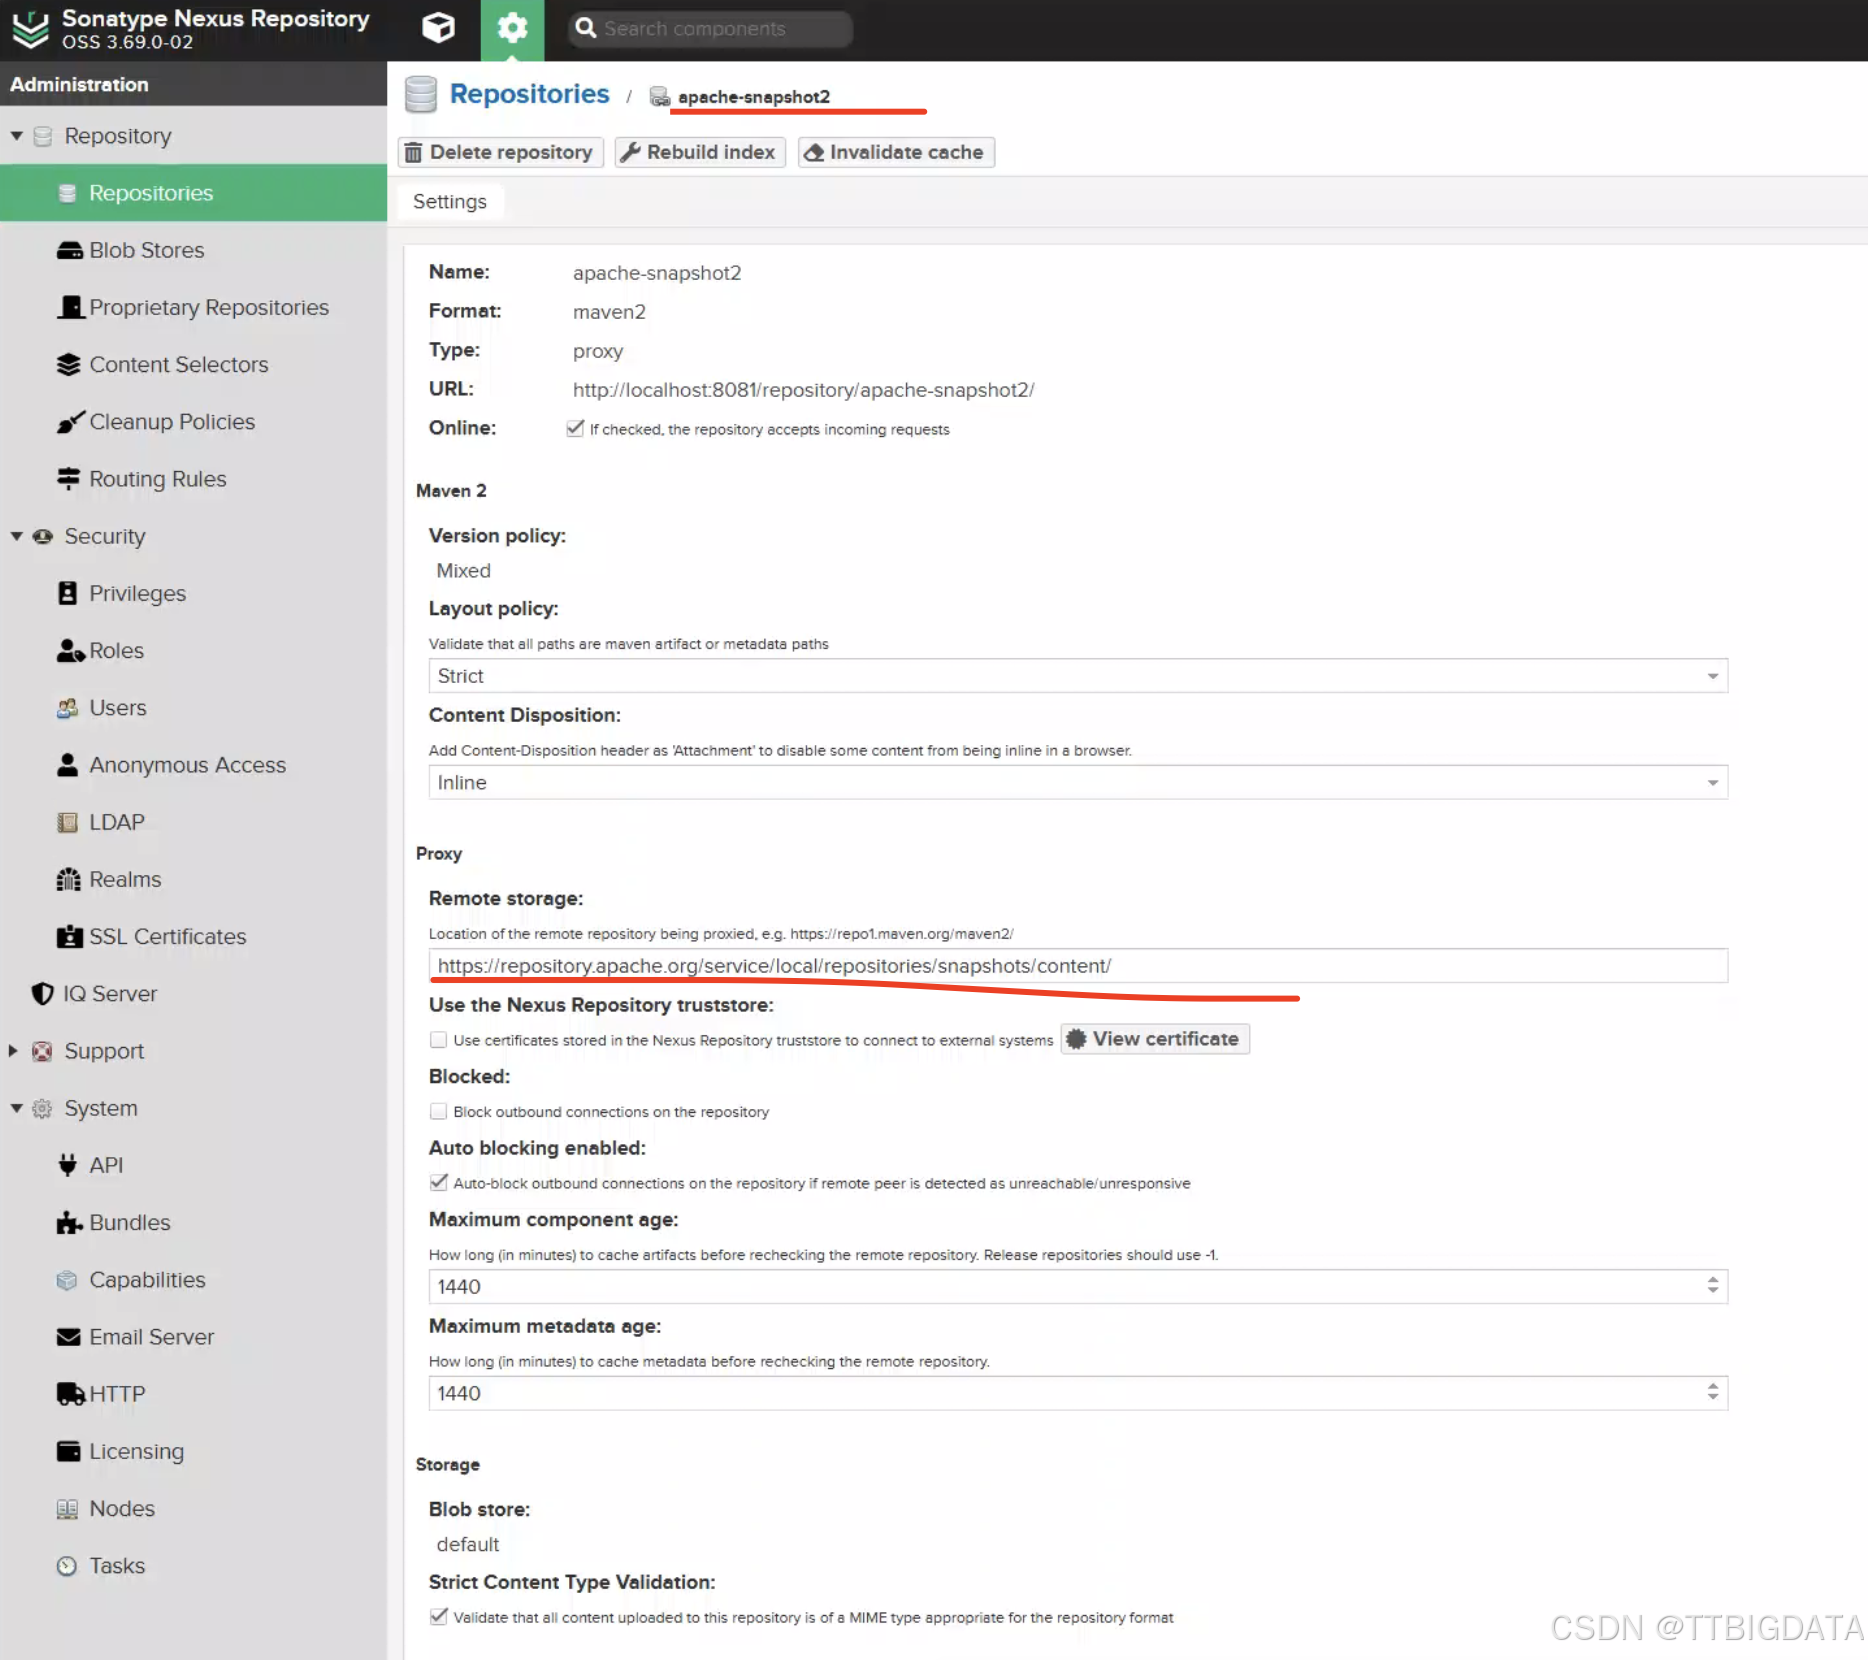
Task: Click the Delete repository button
Action: (500, 152)
